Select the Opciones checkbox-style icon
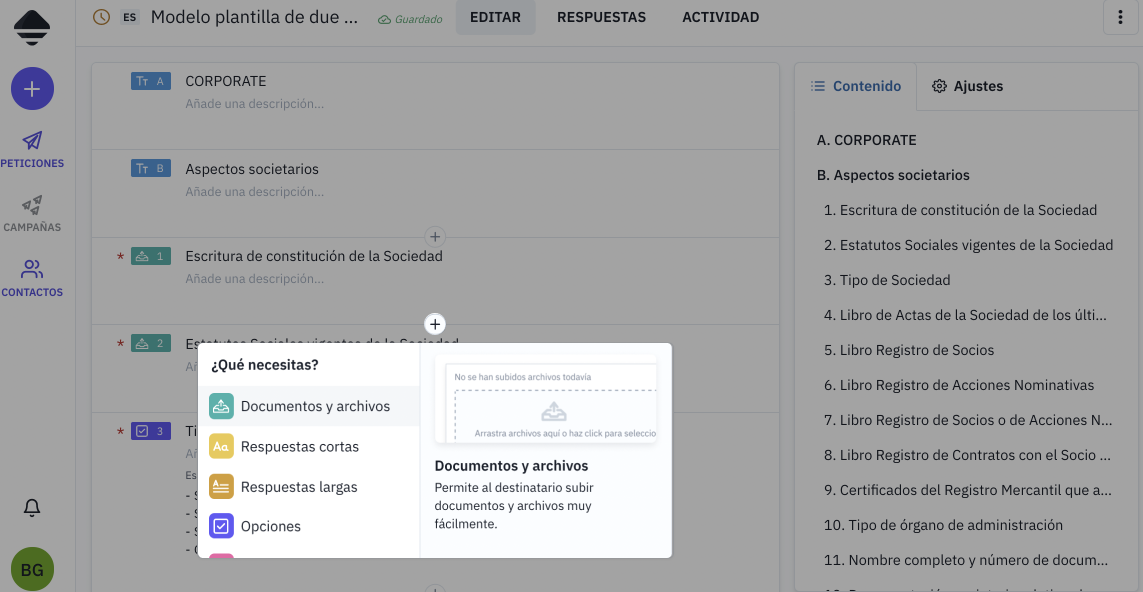 coord(221,525)
